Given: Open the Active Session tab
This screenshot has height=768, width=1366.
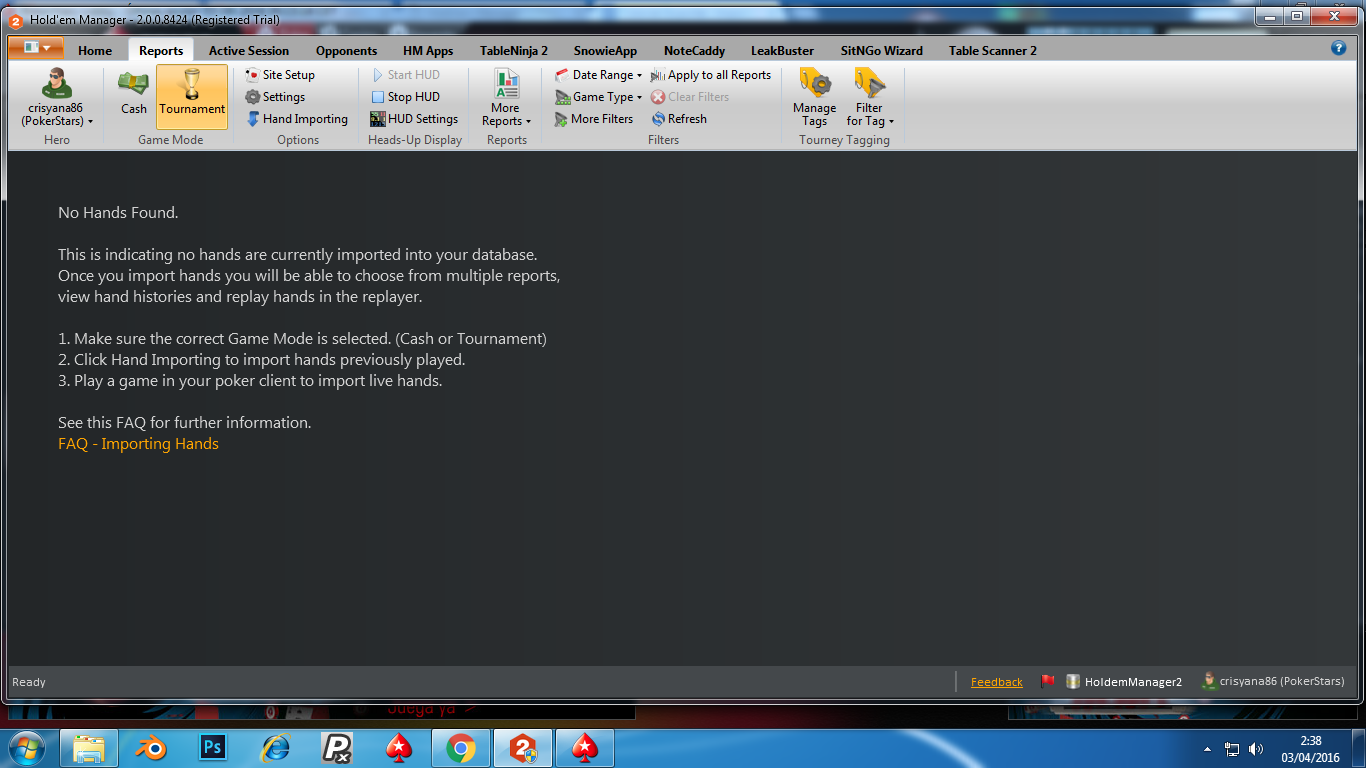Looking at the screenshot, I should pos(249,51).
